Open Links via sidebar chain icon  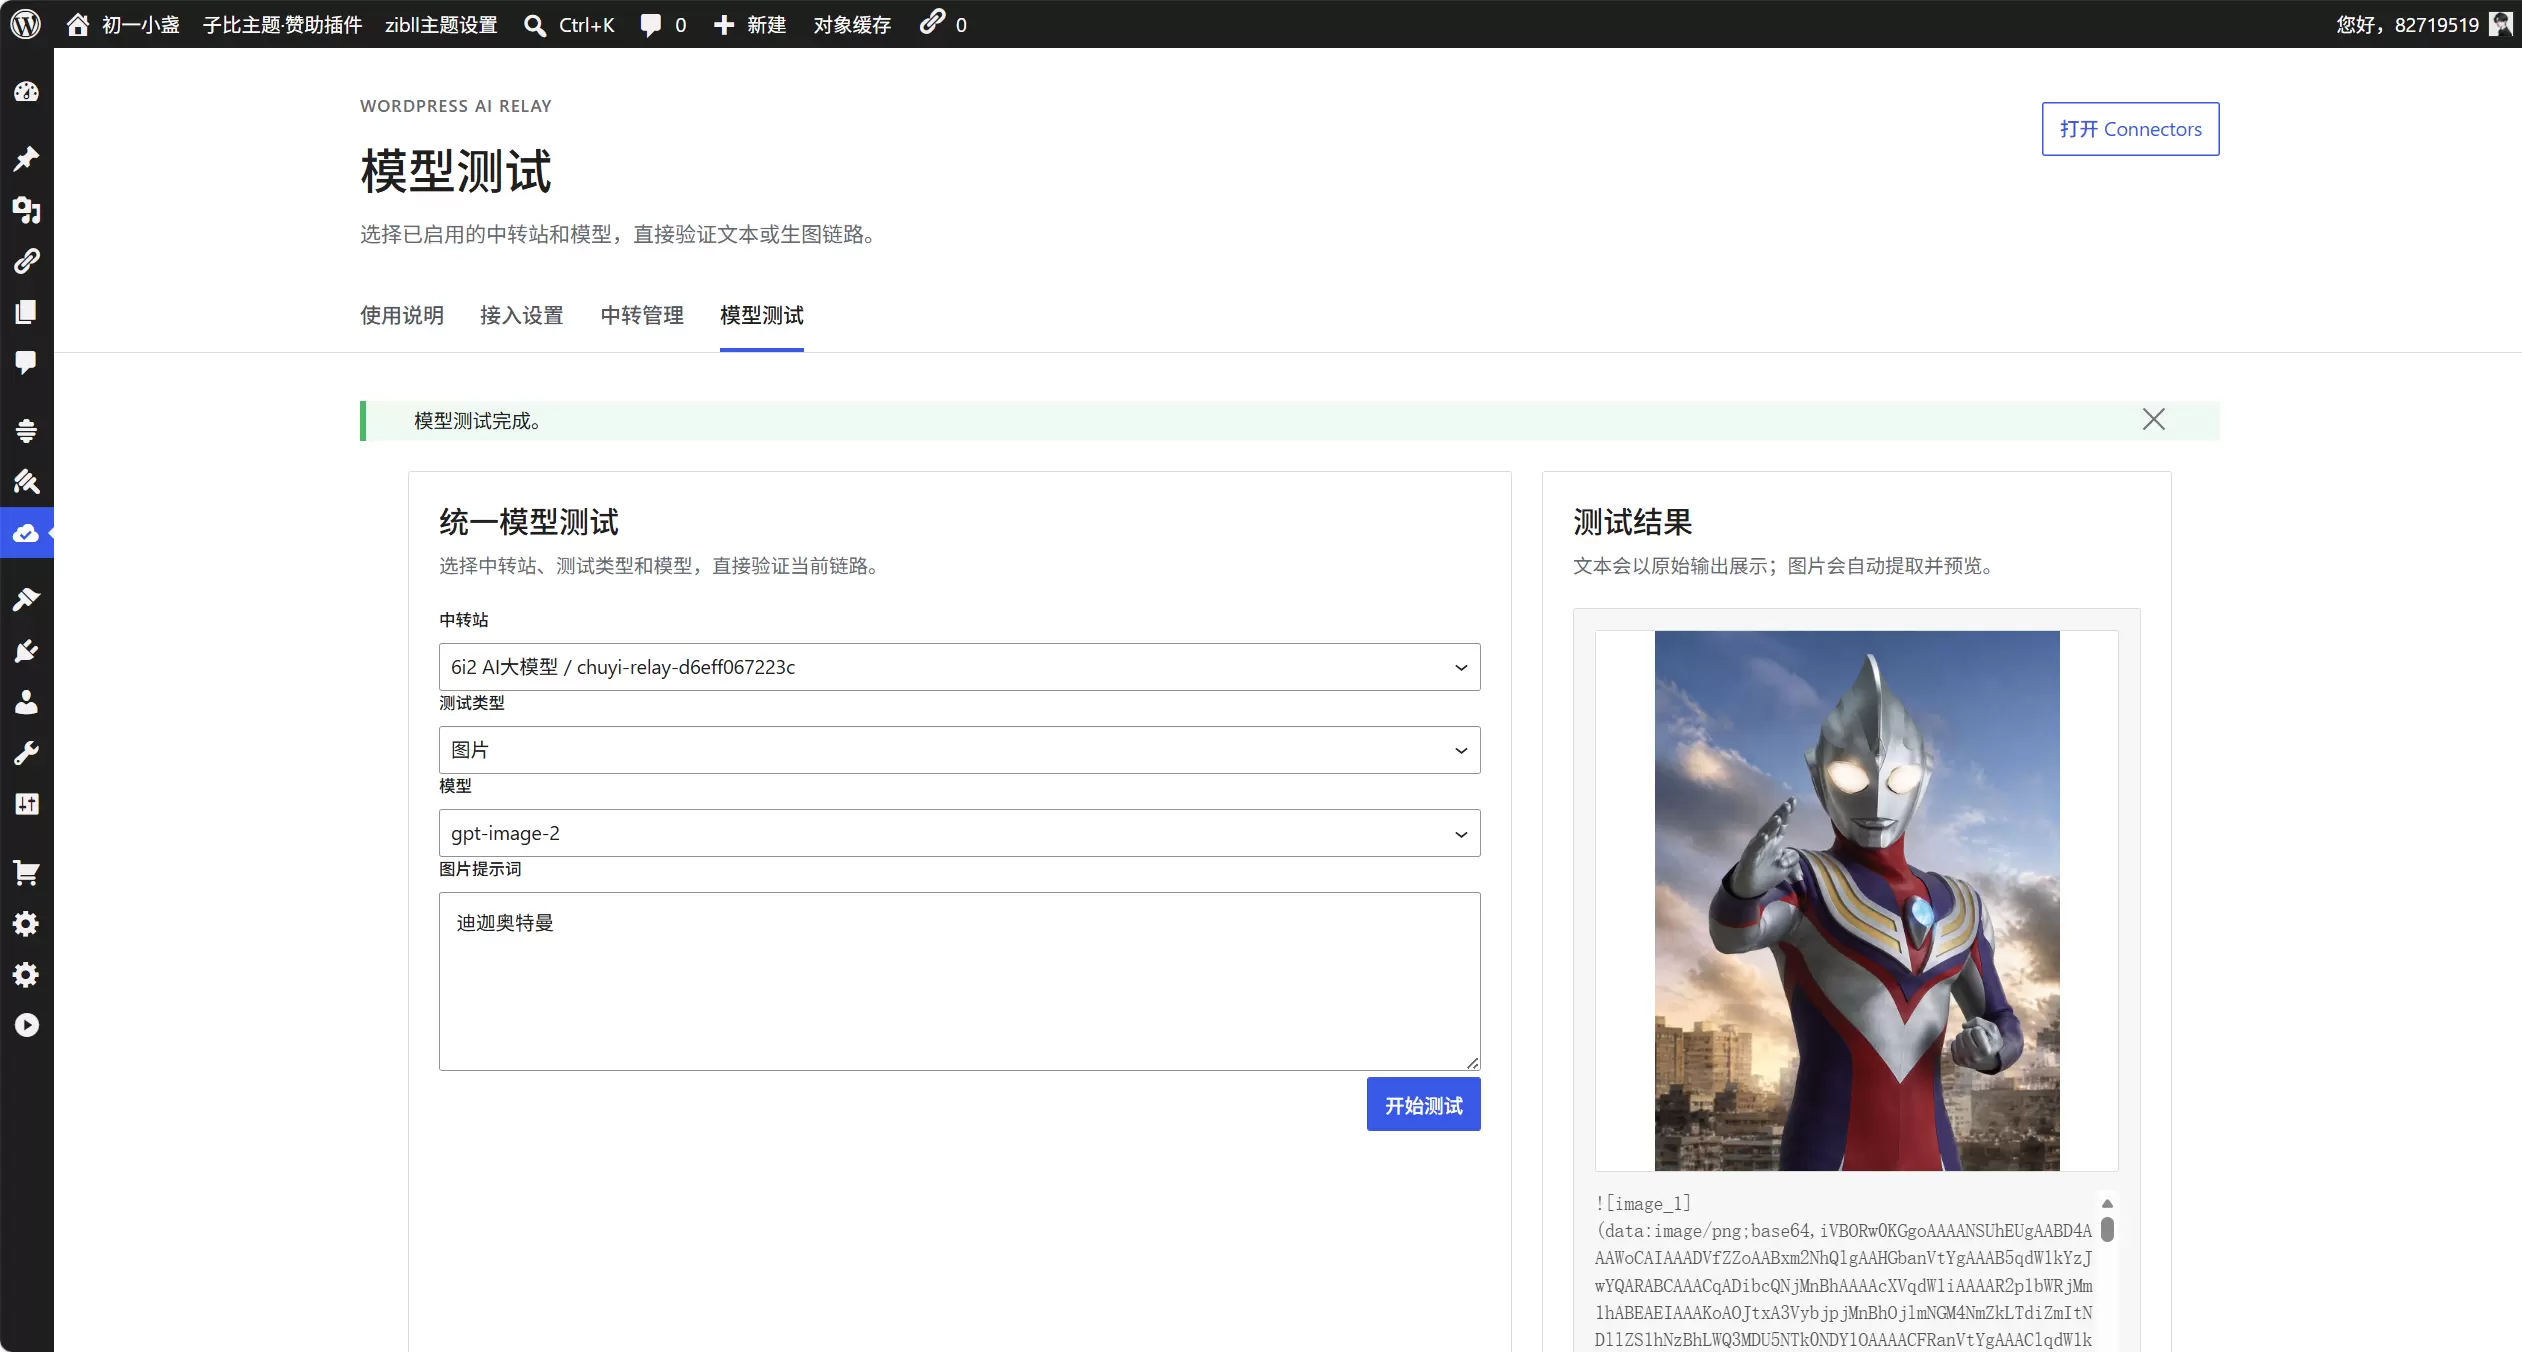pyautogui.click(x=26, y=261)
